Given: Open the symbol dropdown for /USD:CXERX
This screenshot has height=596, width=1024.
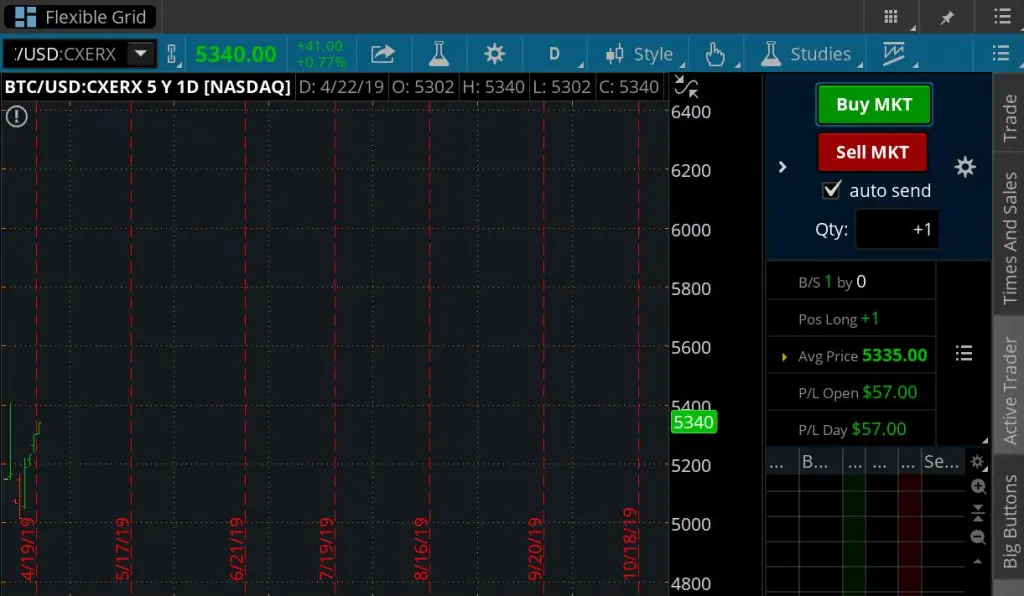Looking at the screenshot, I should coord(138,52).
